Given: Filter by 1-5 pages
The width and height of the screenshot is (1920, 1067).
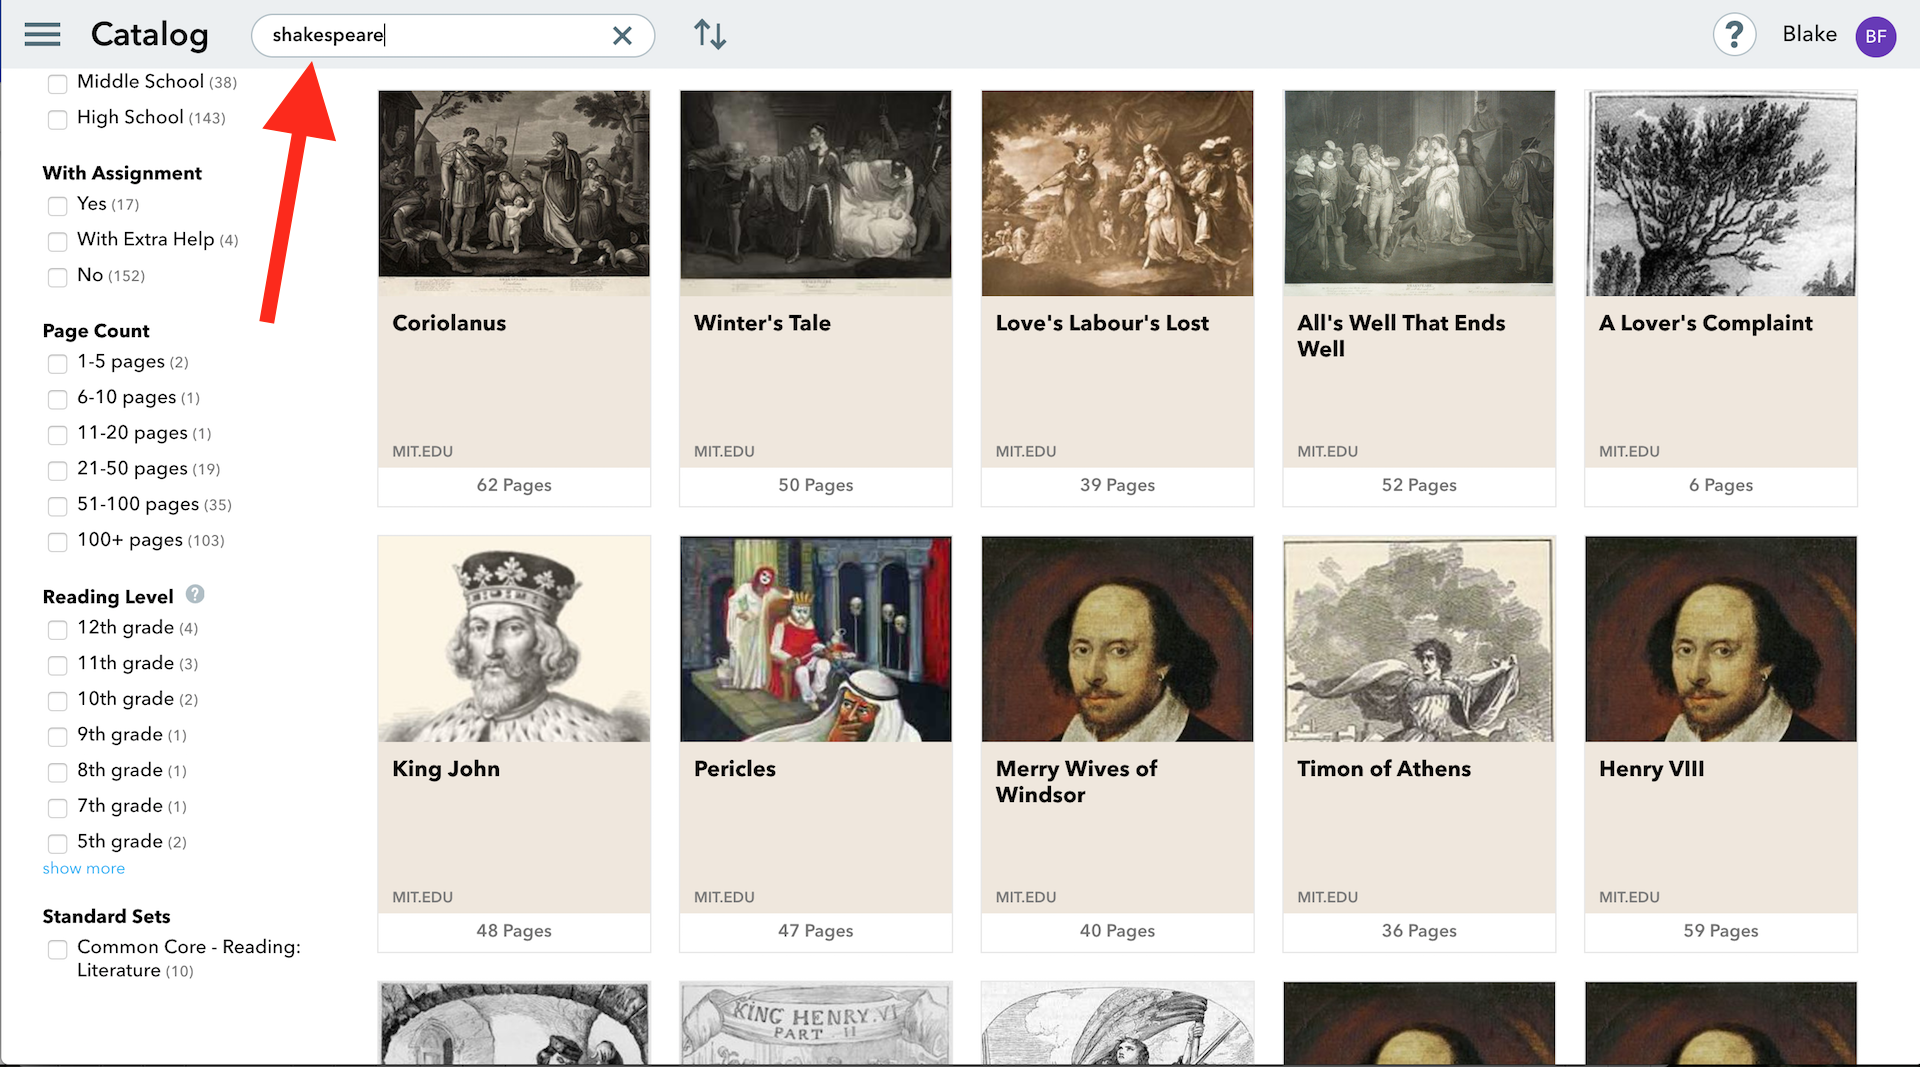Looking at the screenshot, I should point(58,364).
